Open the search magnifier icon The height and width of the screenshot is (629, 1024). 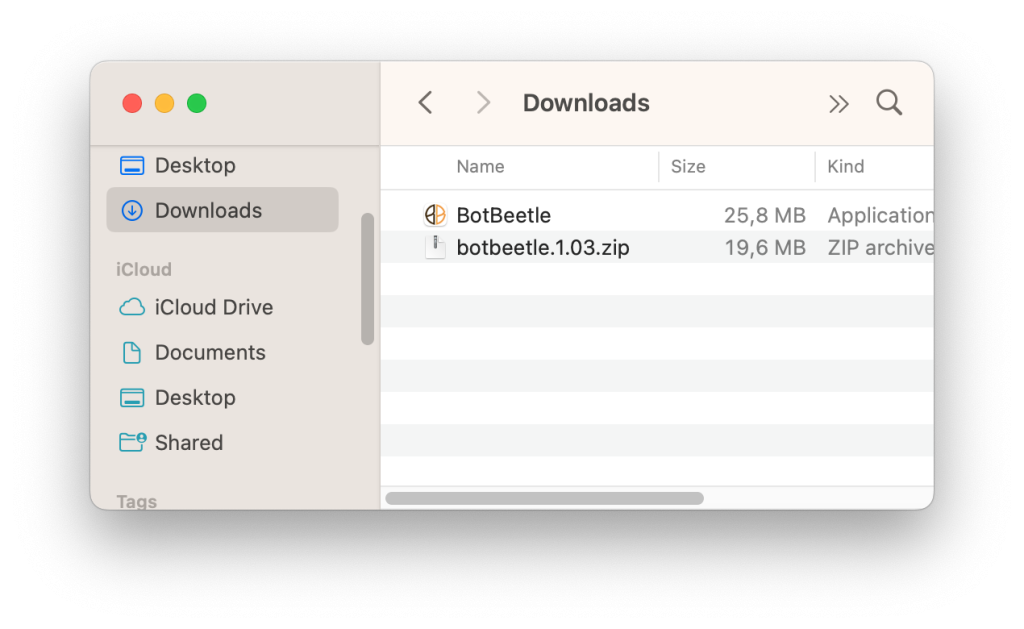(x=889, y=103)
